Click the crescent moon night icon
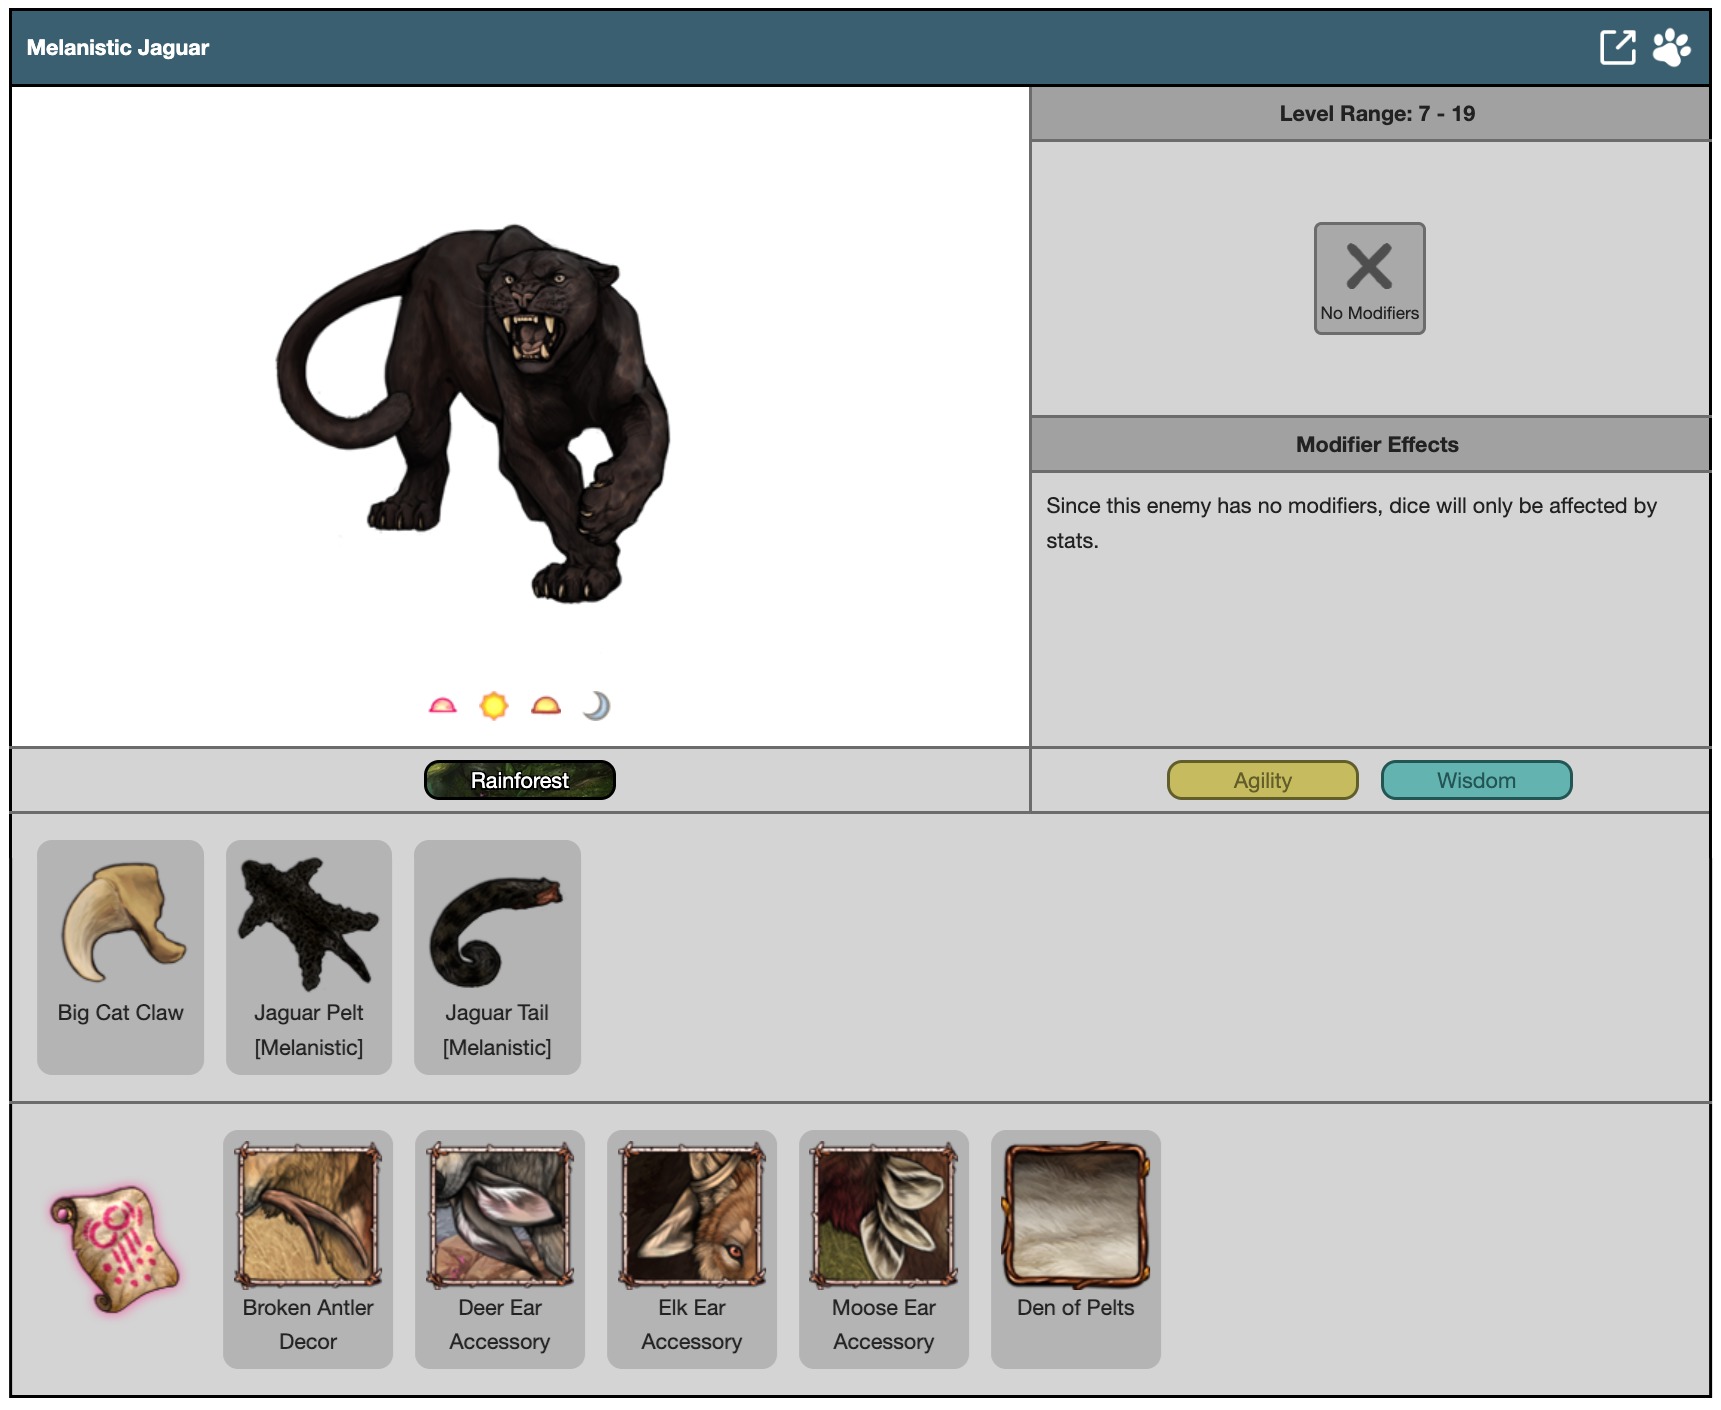The width and height of the screenshot is (1721, 1410). (x=597, y=706)
